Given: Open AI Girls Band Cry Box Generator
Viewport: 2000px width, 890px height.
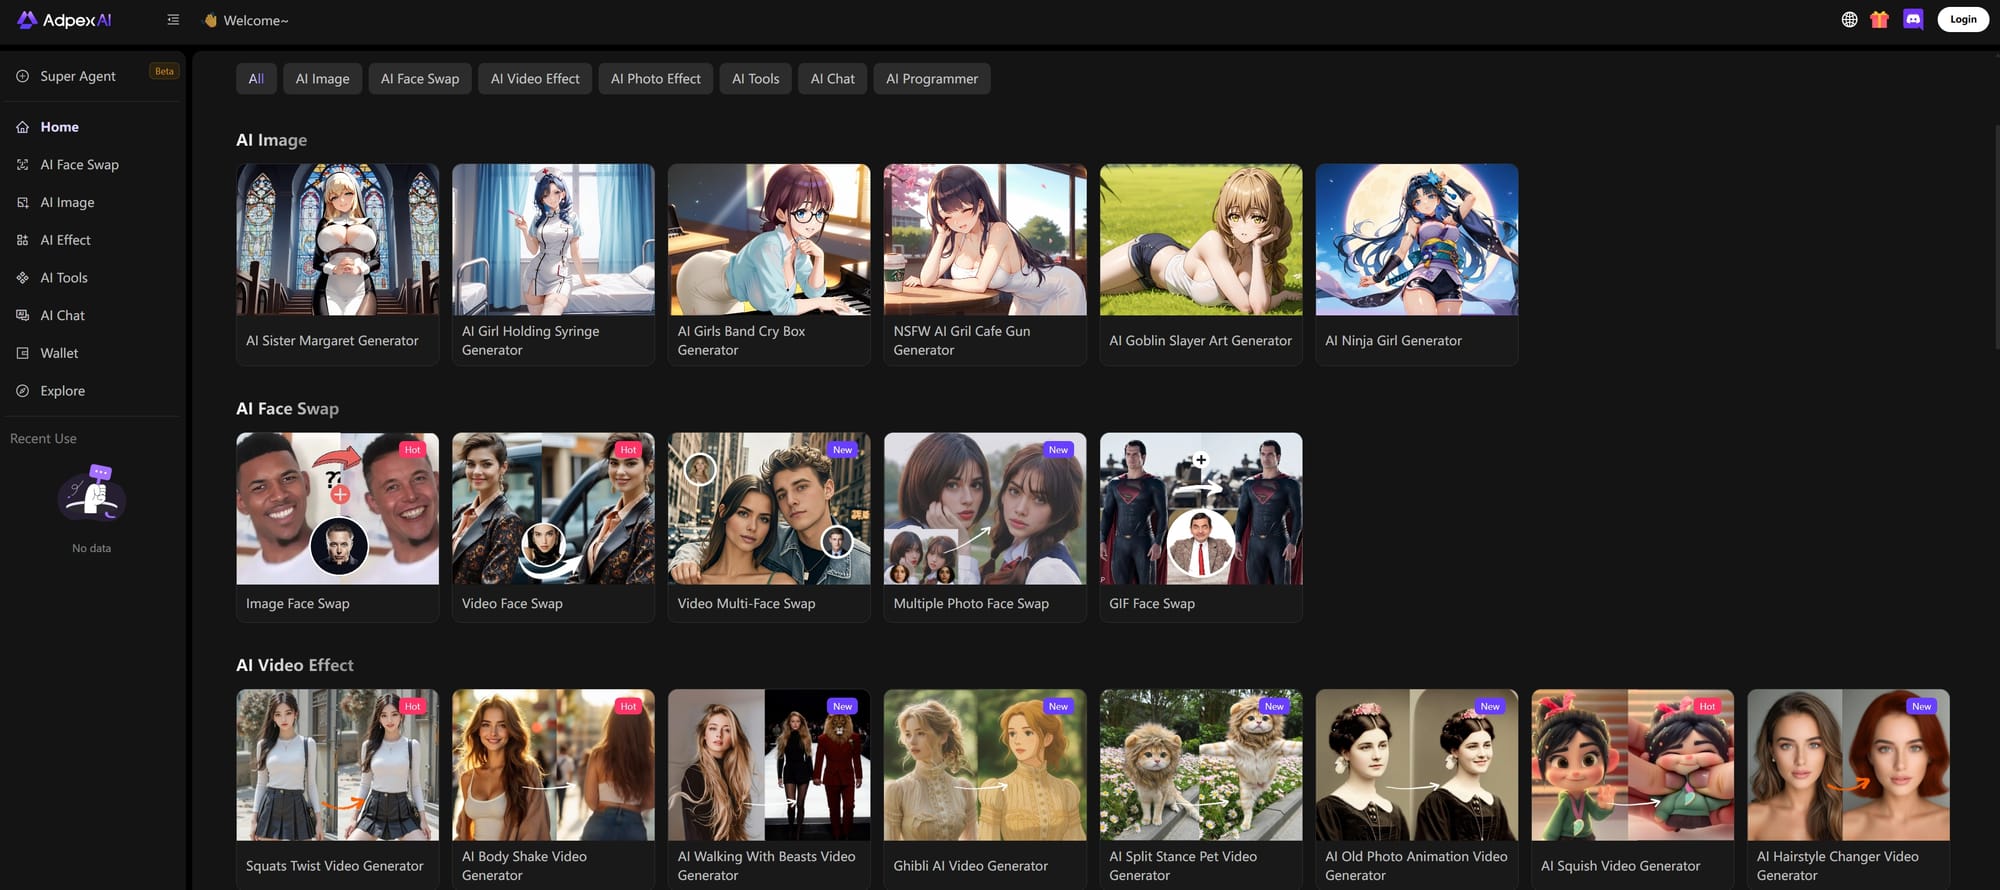Looking at the screenshot, I should coord(769,264).
